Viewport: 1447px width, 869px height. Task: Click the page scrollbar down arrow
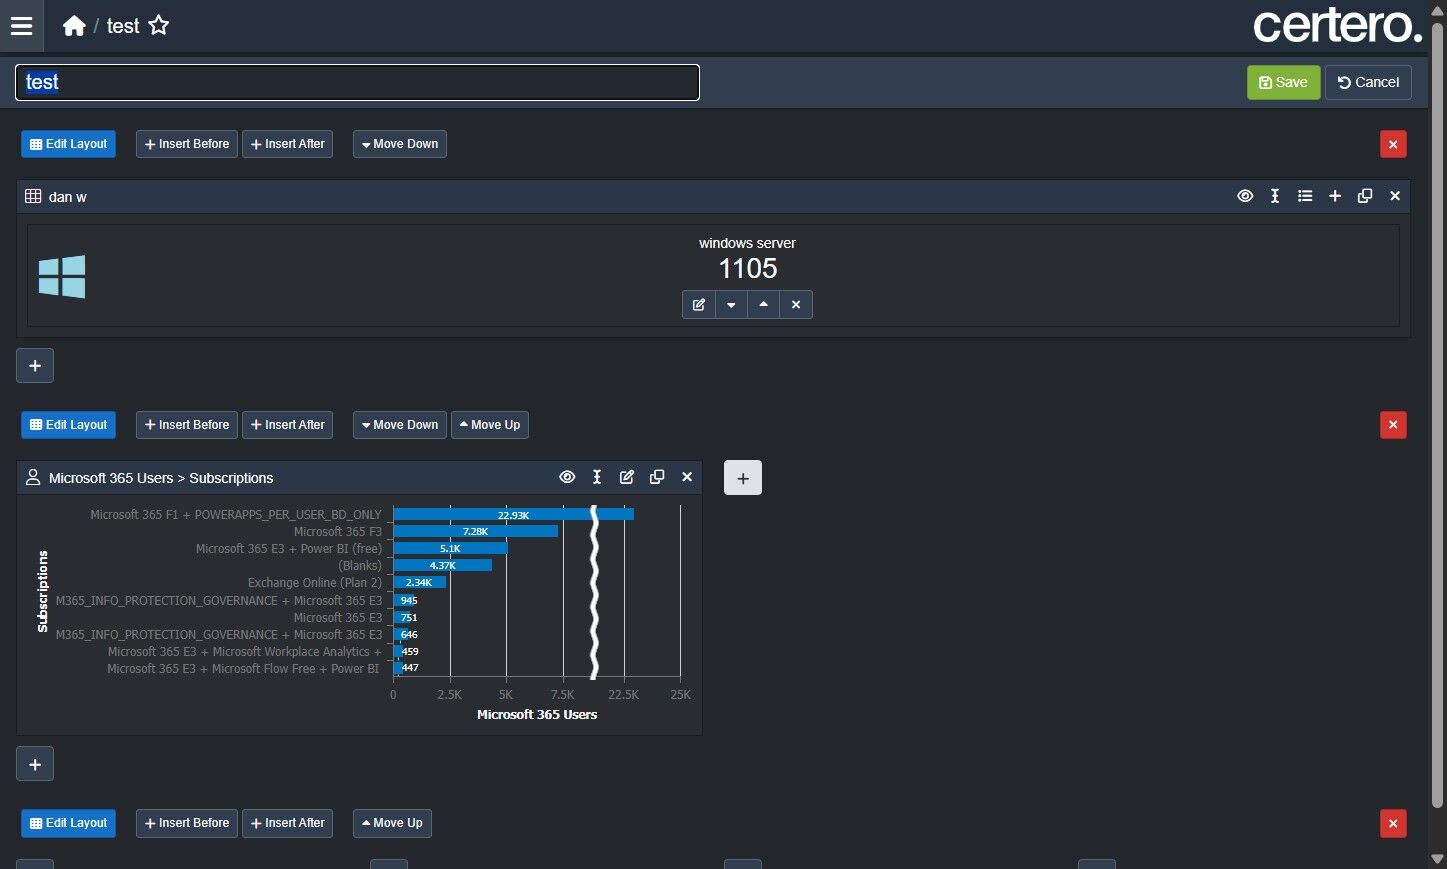click(x=1438, y=859)
